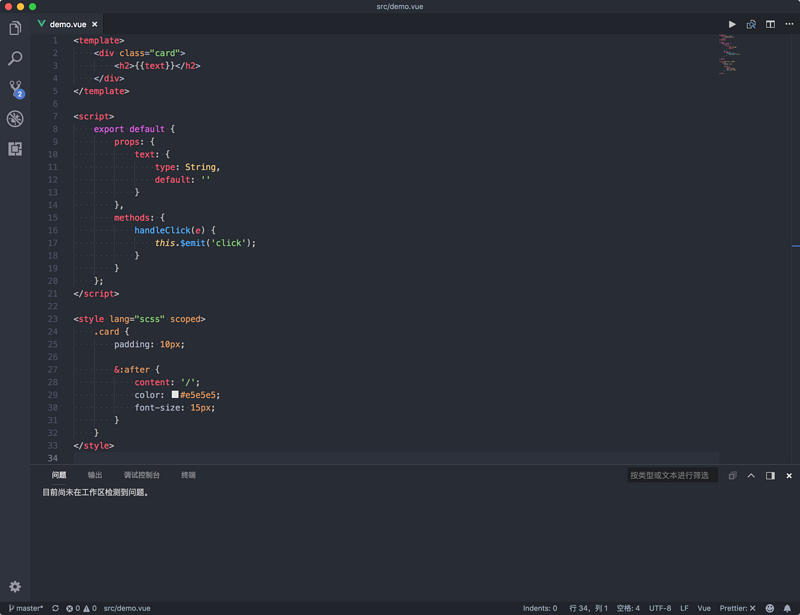Viewport: 800px width, 615px height.
Task: Click the macOS green zoom window button
Action: (33, 7)
